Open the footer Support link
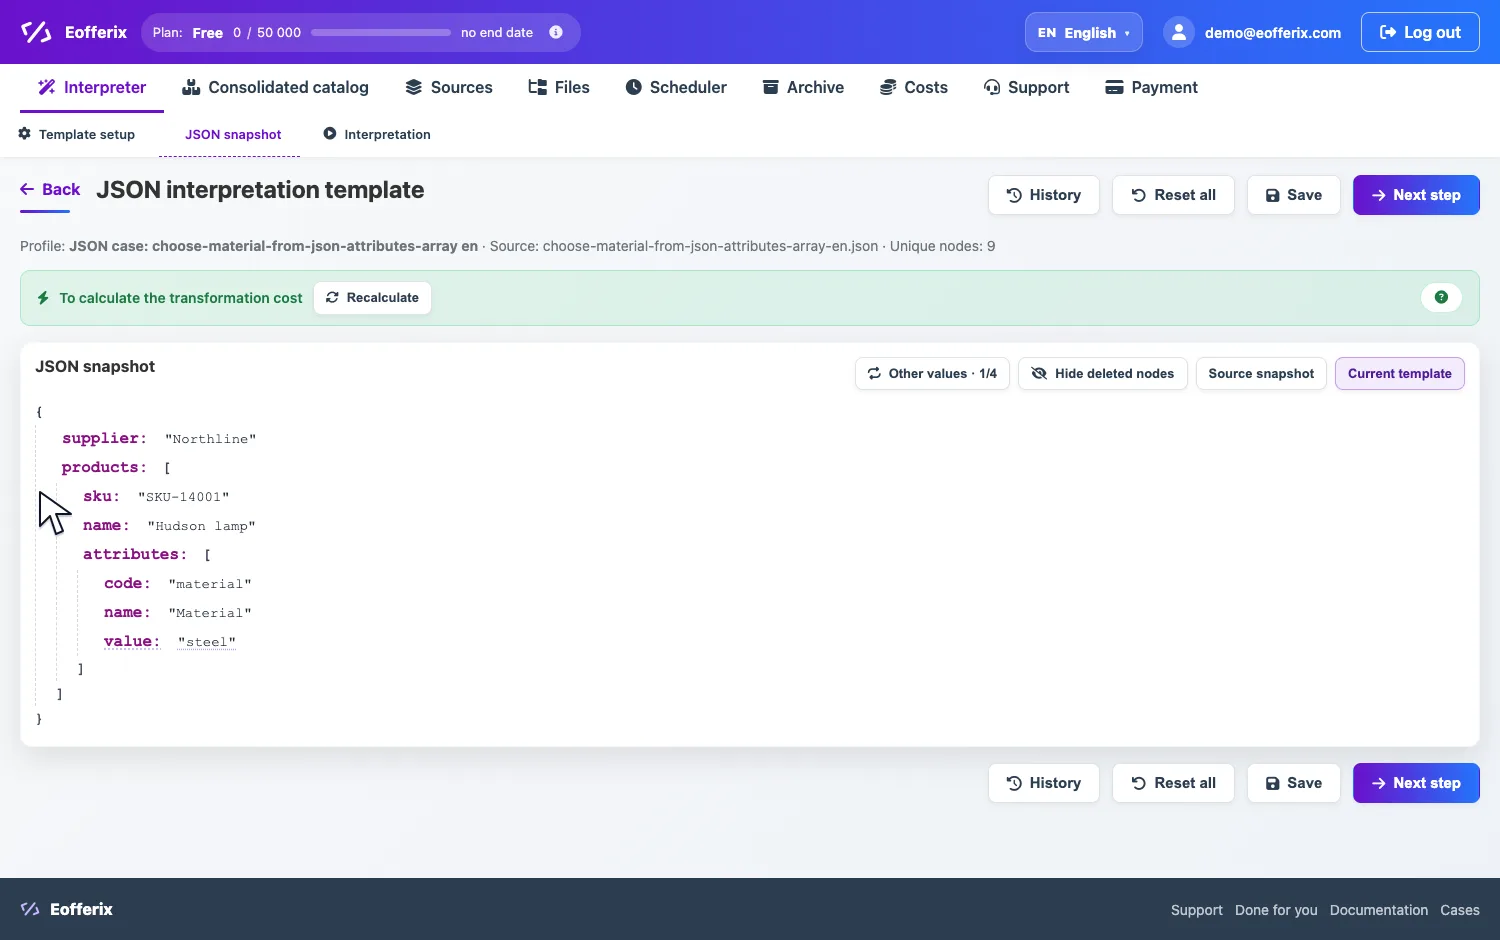This screenshot has height=940, width=1500. click(x=1197, y=910)
